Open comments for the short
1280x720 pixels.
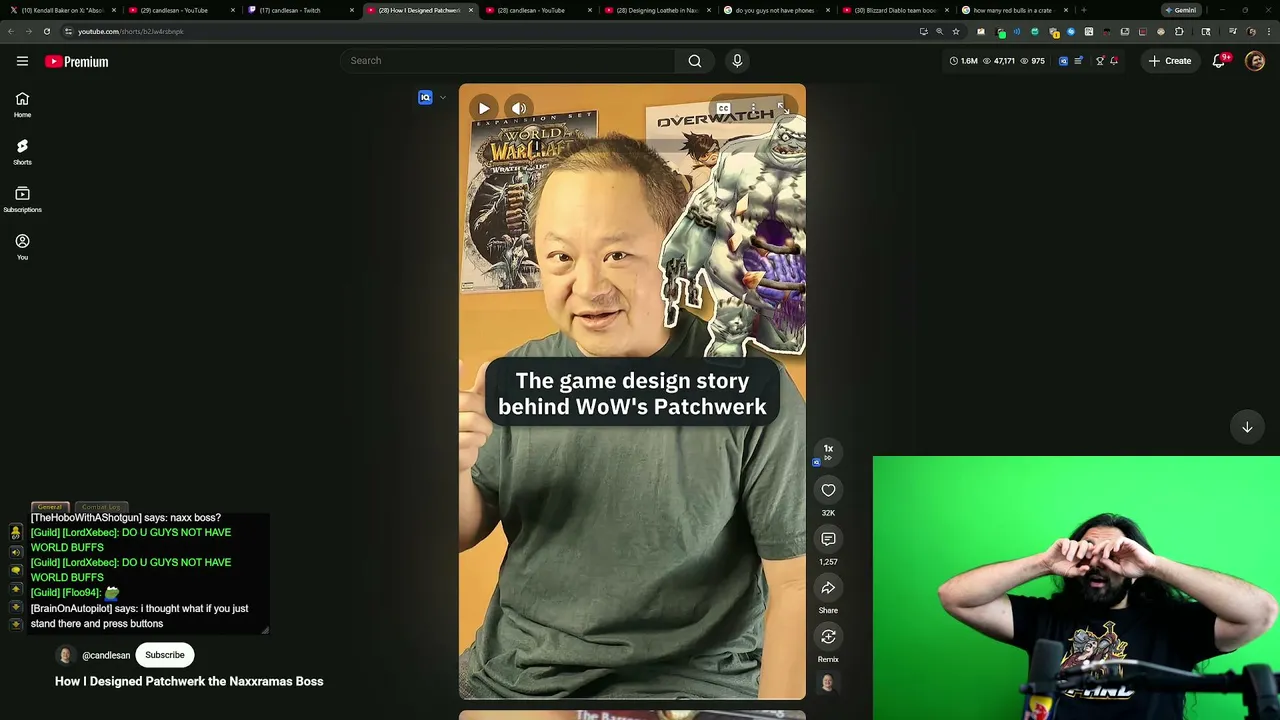coord(828,539)
